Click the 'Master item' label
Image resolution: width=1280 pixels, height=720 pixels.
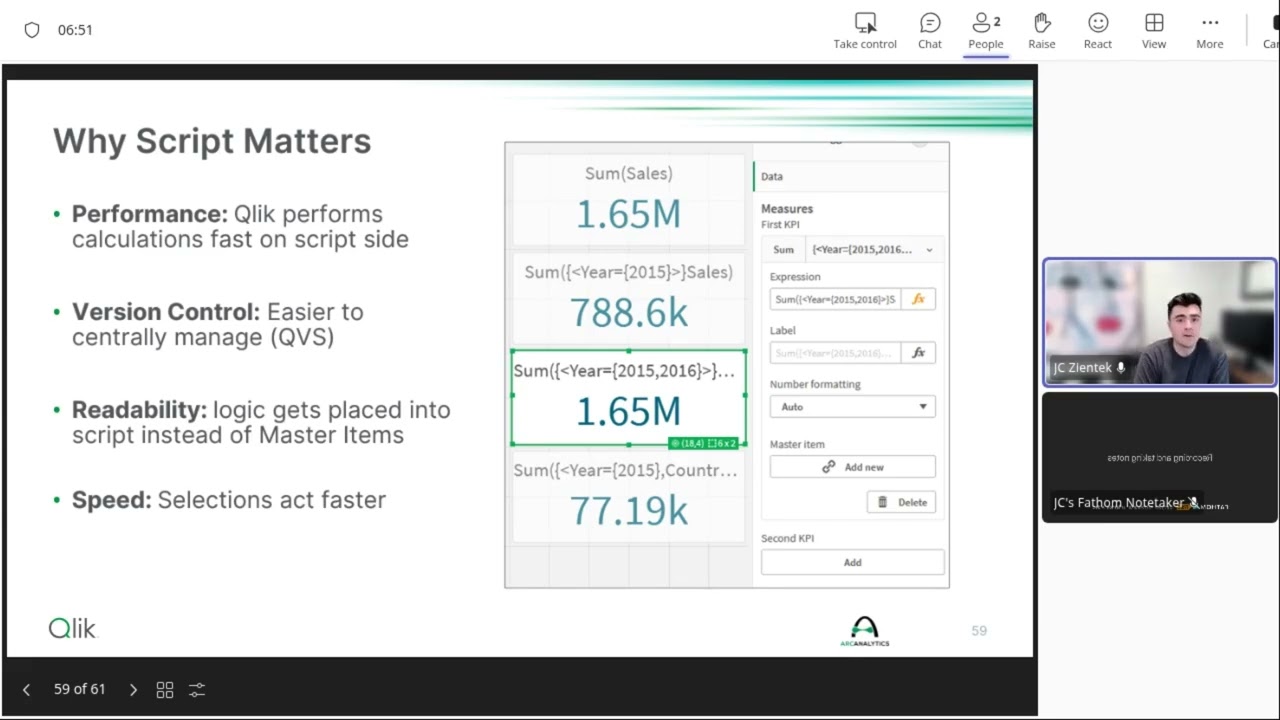(797, 444)
